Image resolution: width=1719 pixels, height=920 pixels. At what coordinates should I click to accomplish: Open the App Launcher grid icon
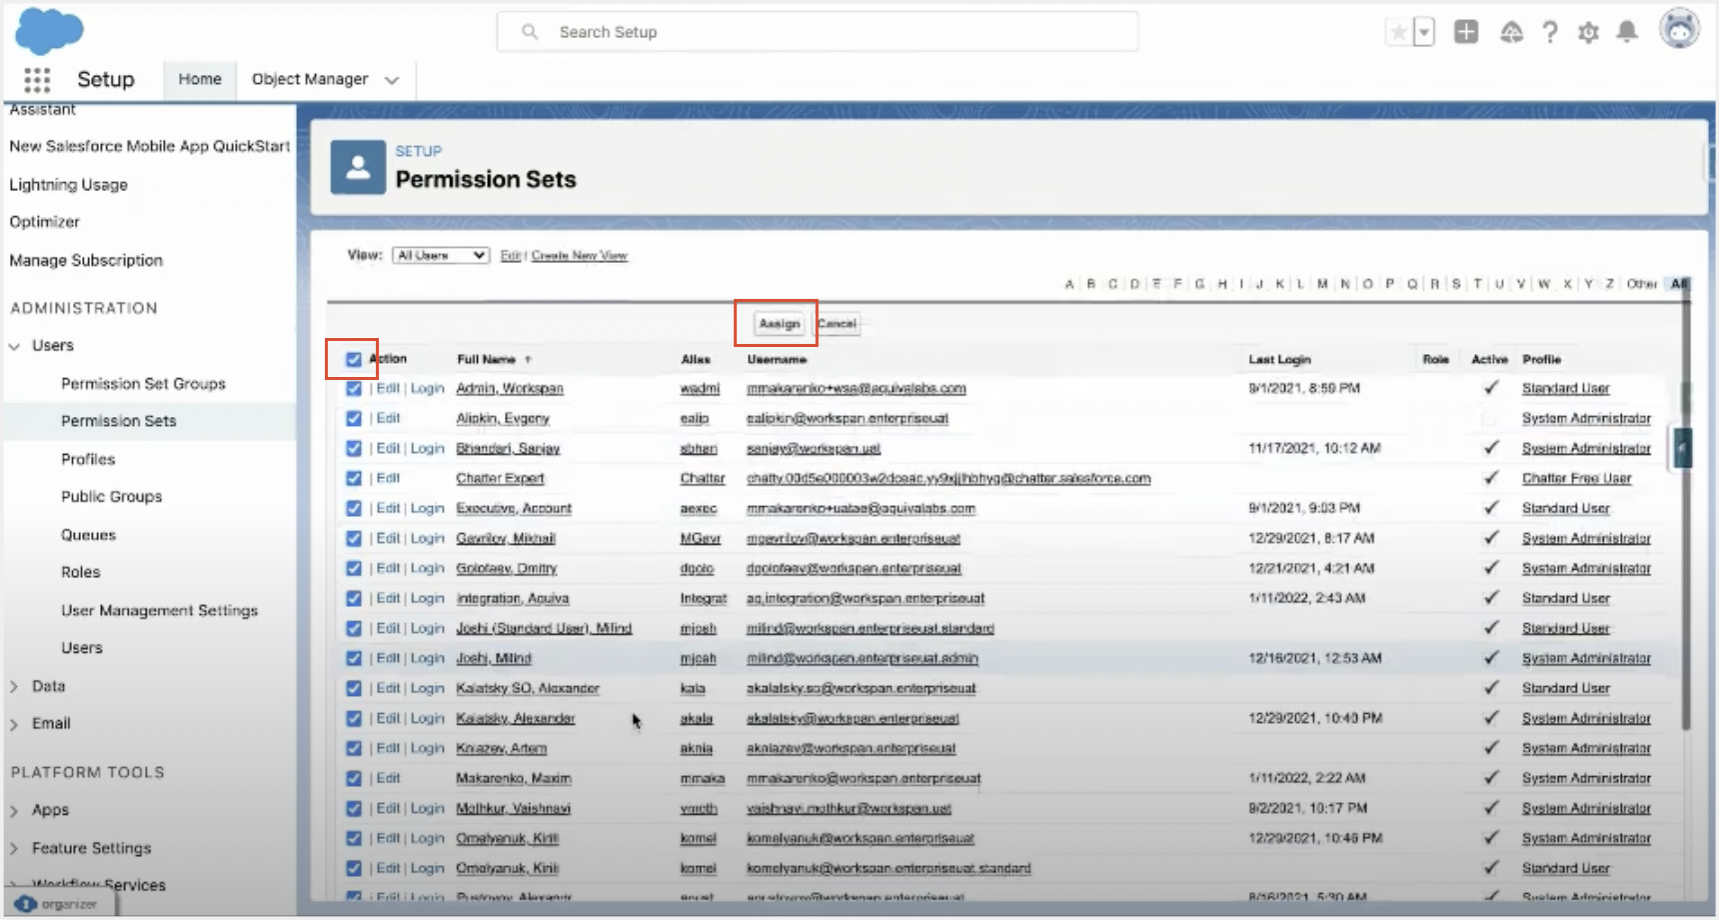coord(37,79)
